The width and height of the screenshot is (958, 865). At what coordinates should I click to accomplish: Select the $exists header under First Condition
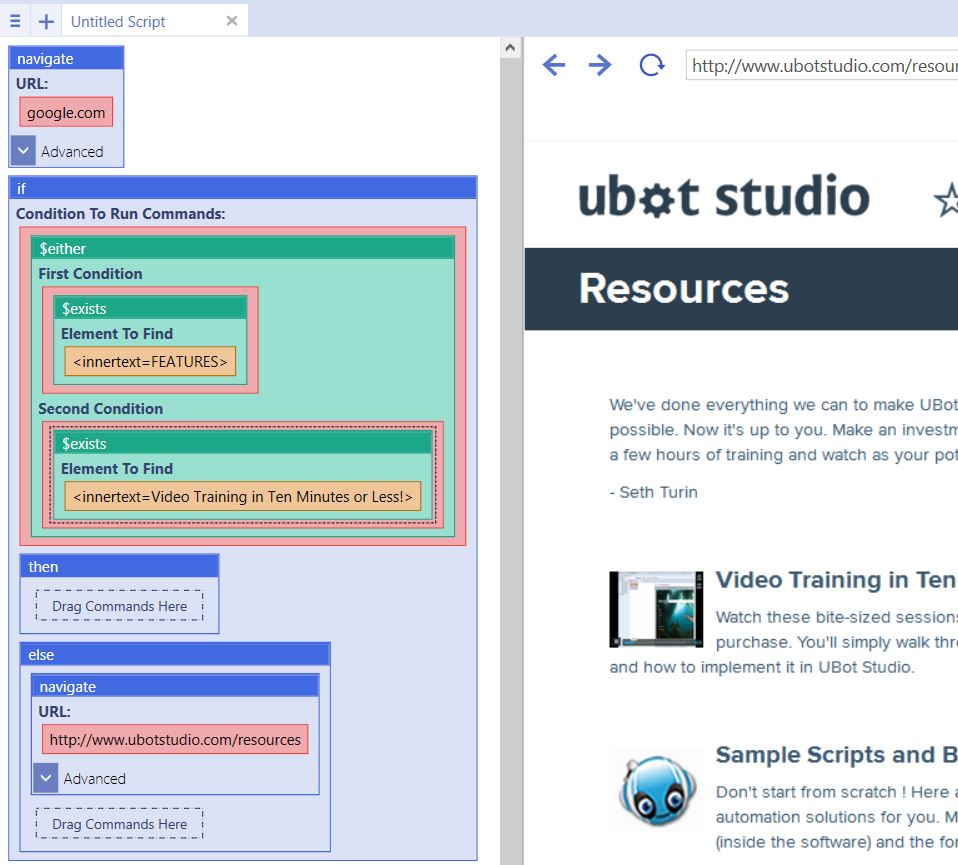coord(150,308)
